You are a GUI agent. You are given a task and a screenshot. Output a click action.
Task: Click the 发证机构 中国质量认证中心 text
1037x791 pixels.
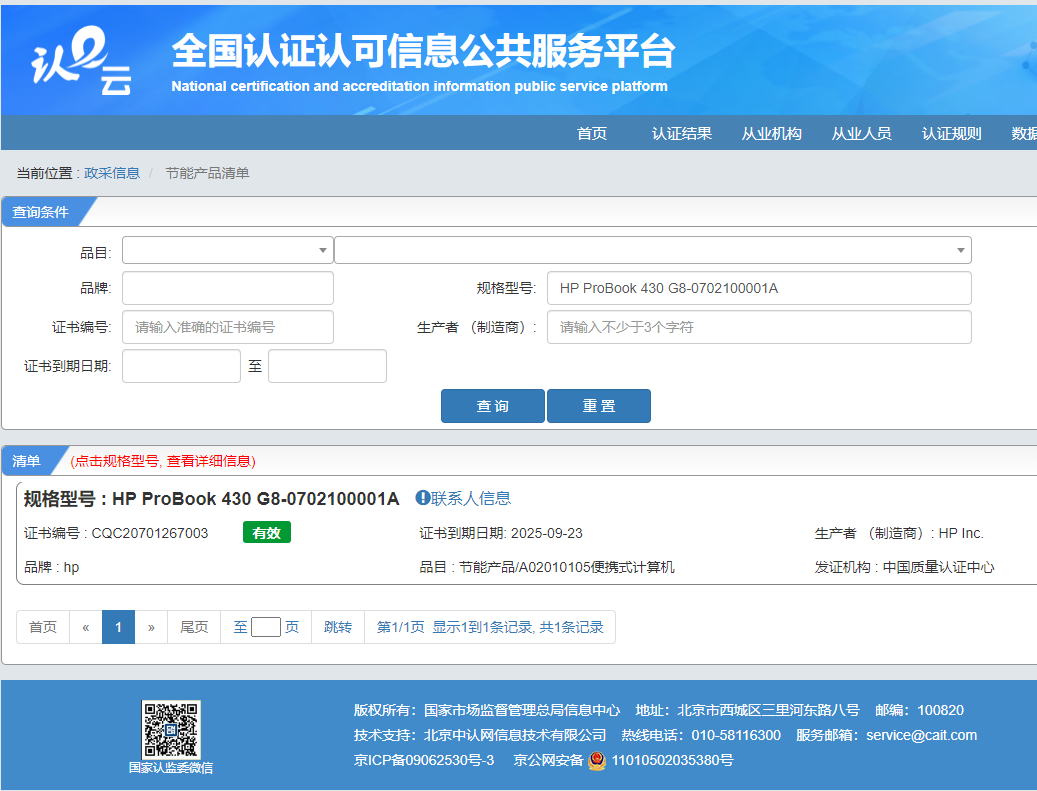[905, 567]
